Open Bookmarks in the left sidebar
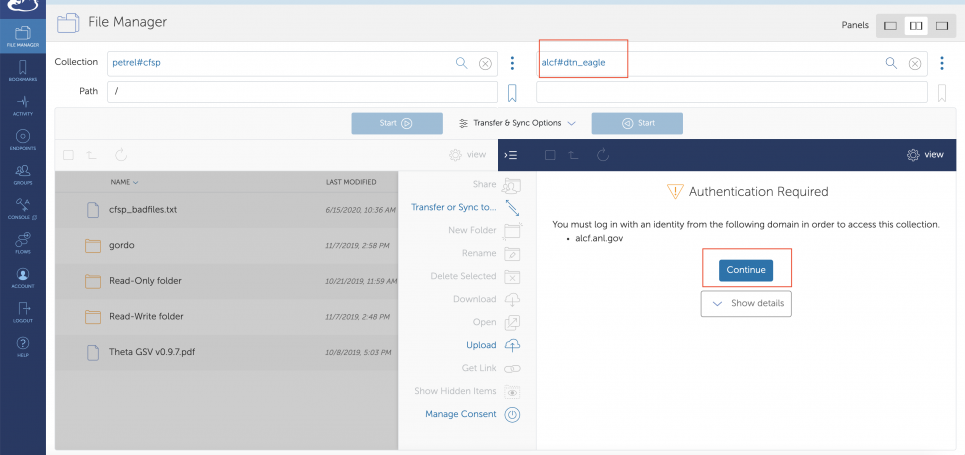This screenshot has height=455, width=965. click(x=22, y=69)
